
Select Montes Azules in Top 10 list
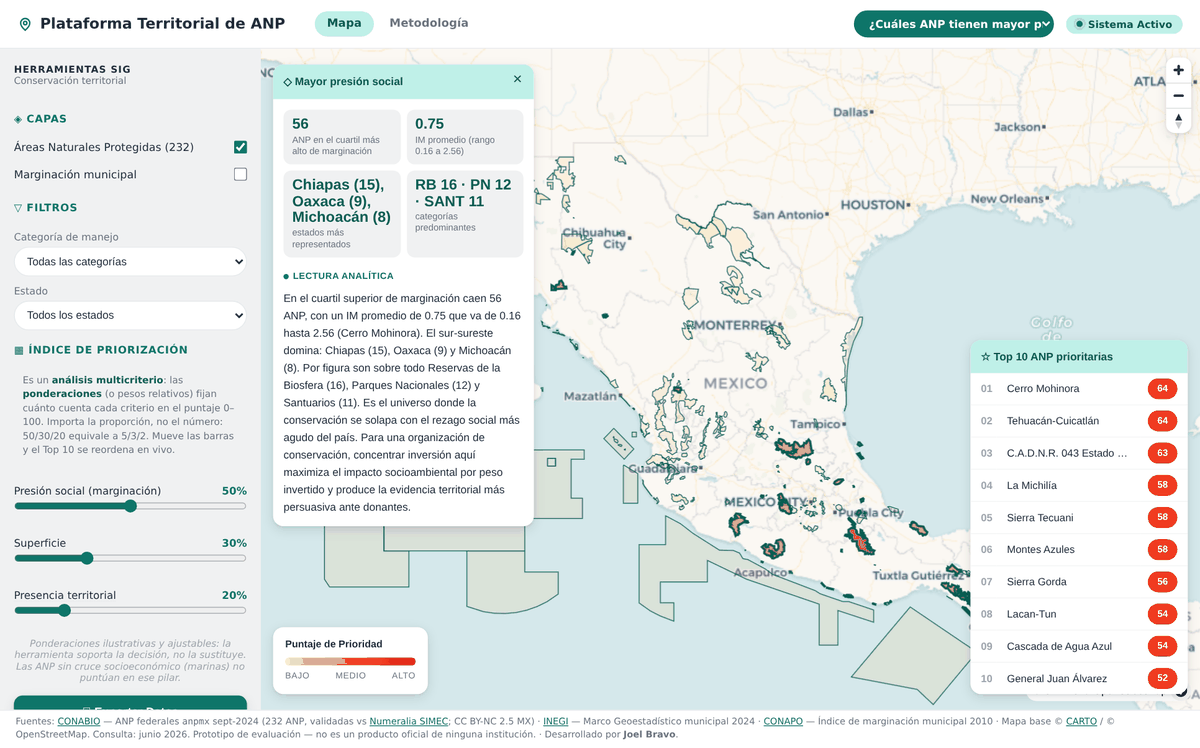coord(1079,549)
